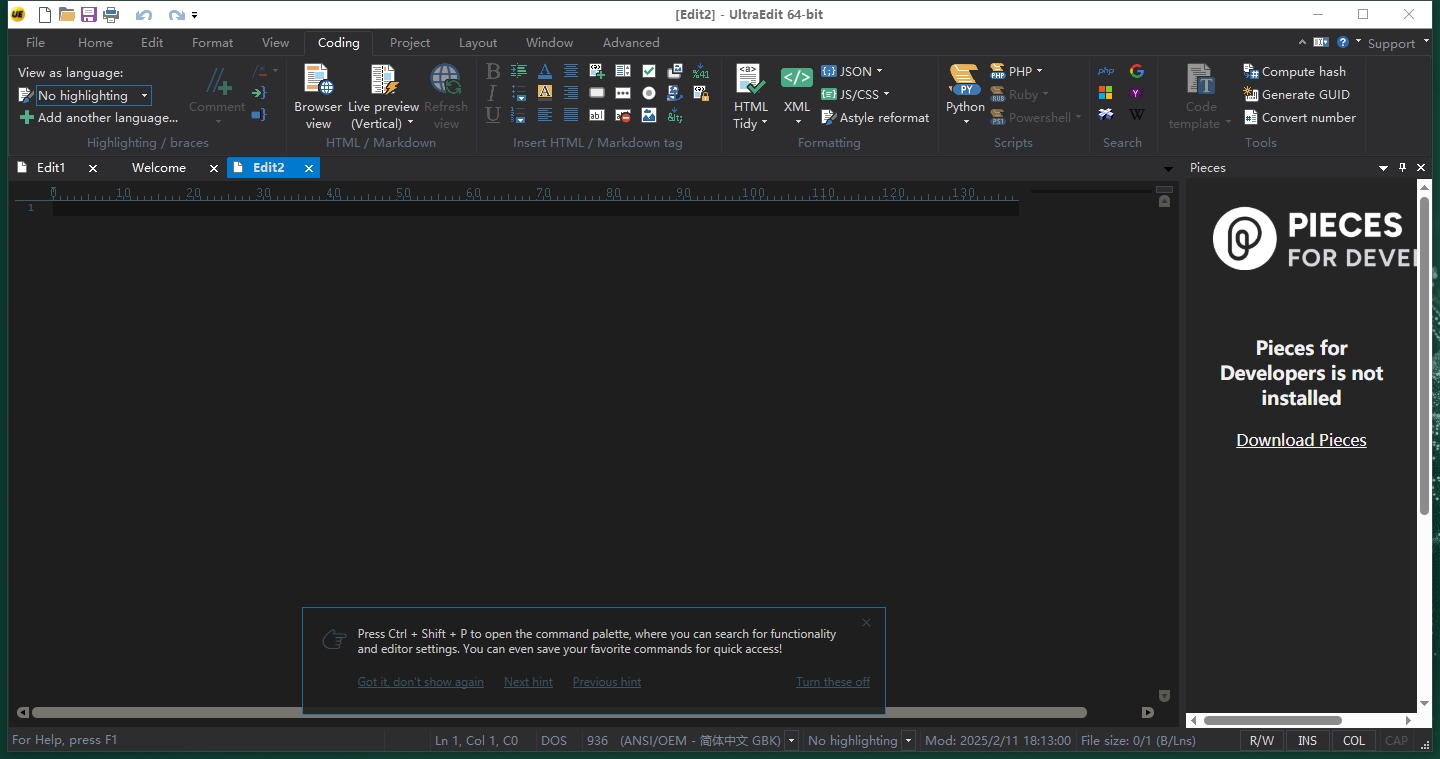Expand the JSON formatting dropdown

[x=880, y=71]
